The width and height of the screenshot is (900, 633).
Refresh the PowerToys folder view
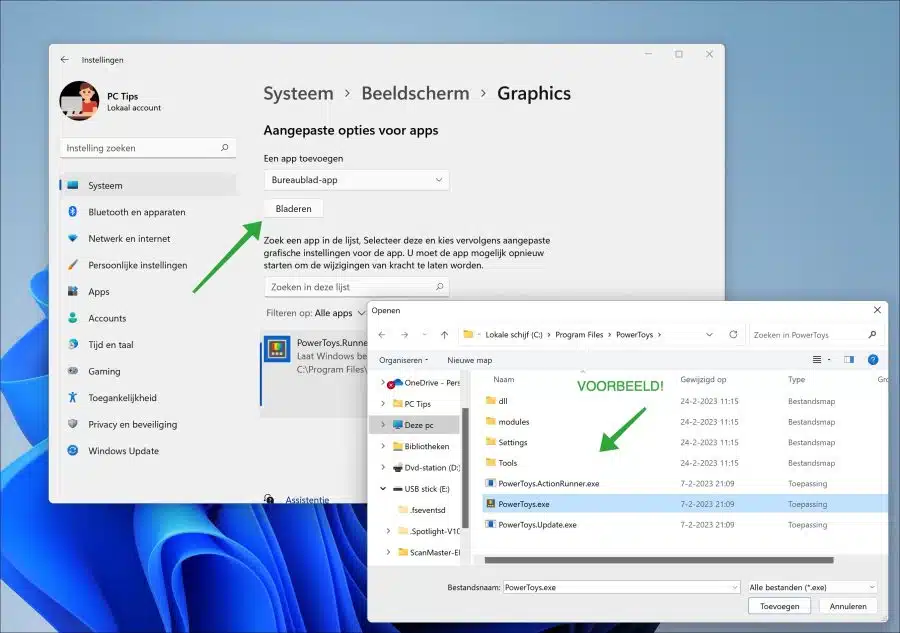pyautogui.click(x=733, y=335)
